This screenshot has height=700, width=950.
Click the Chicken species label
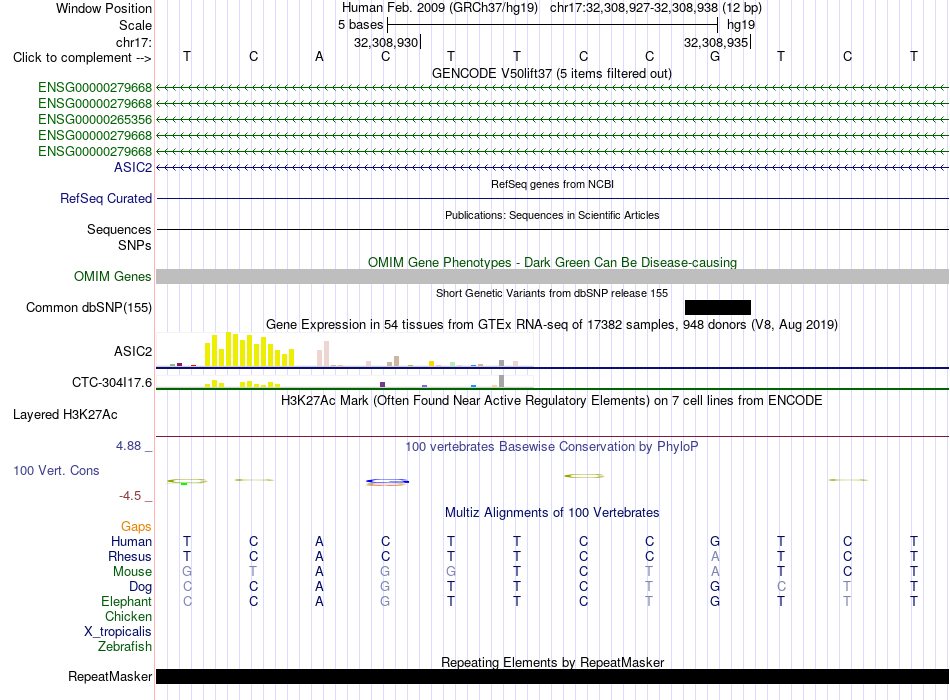coord(128,616)
